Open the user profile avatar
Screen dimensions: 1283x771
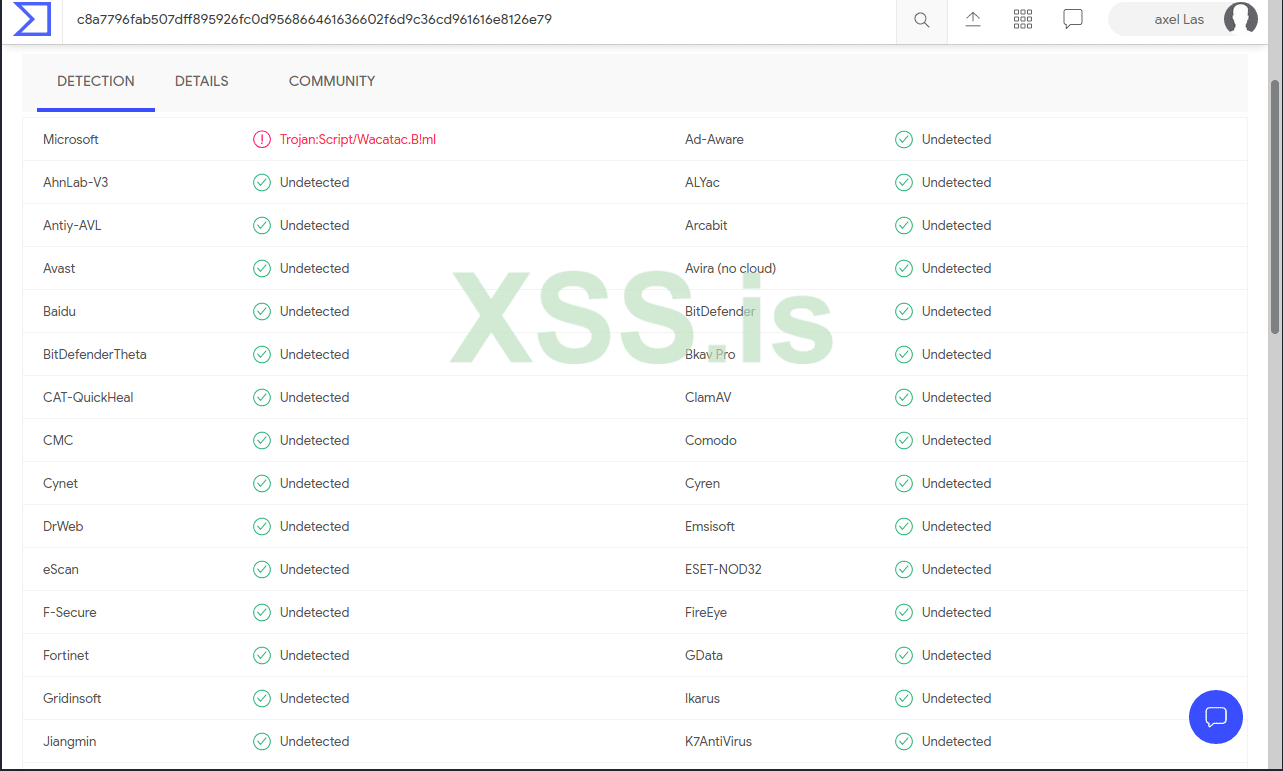click(1241, 19)
